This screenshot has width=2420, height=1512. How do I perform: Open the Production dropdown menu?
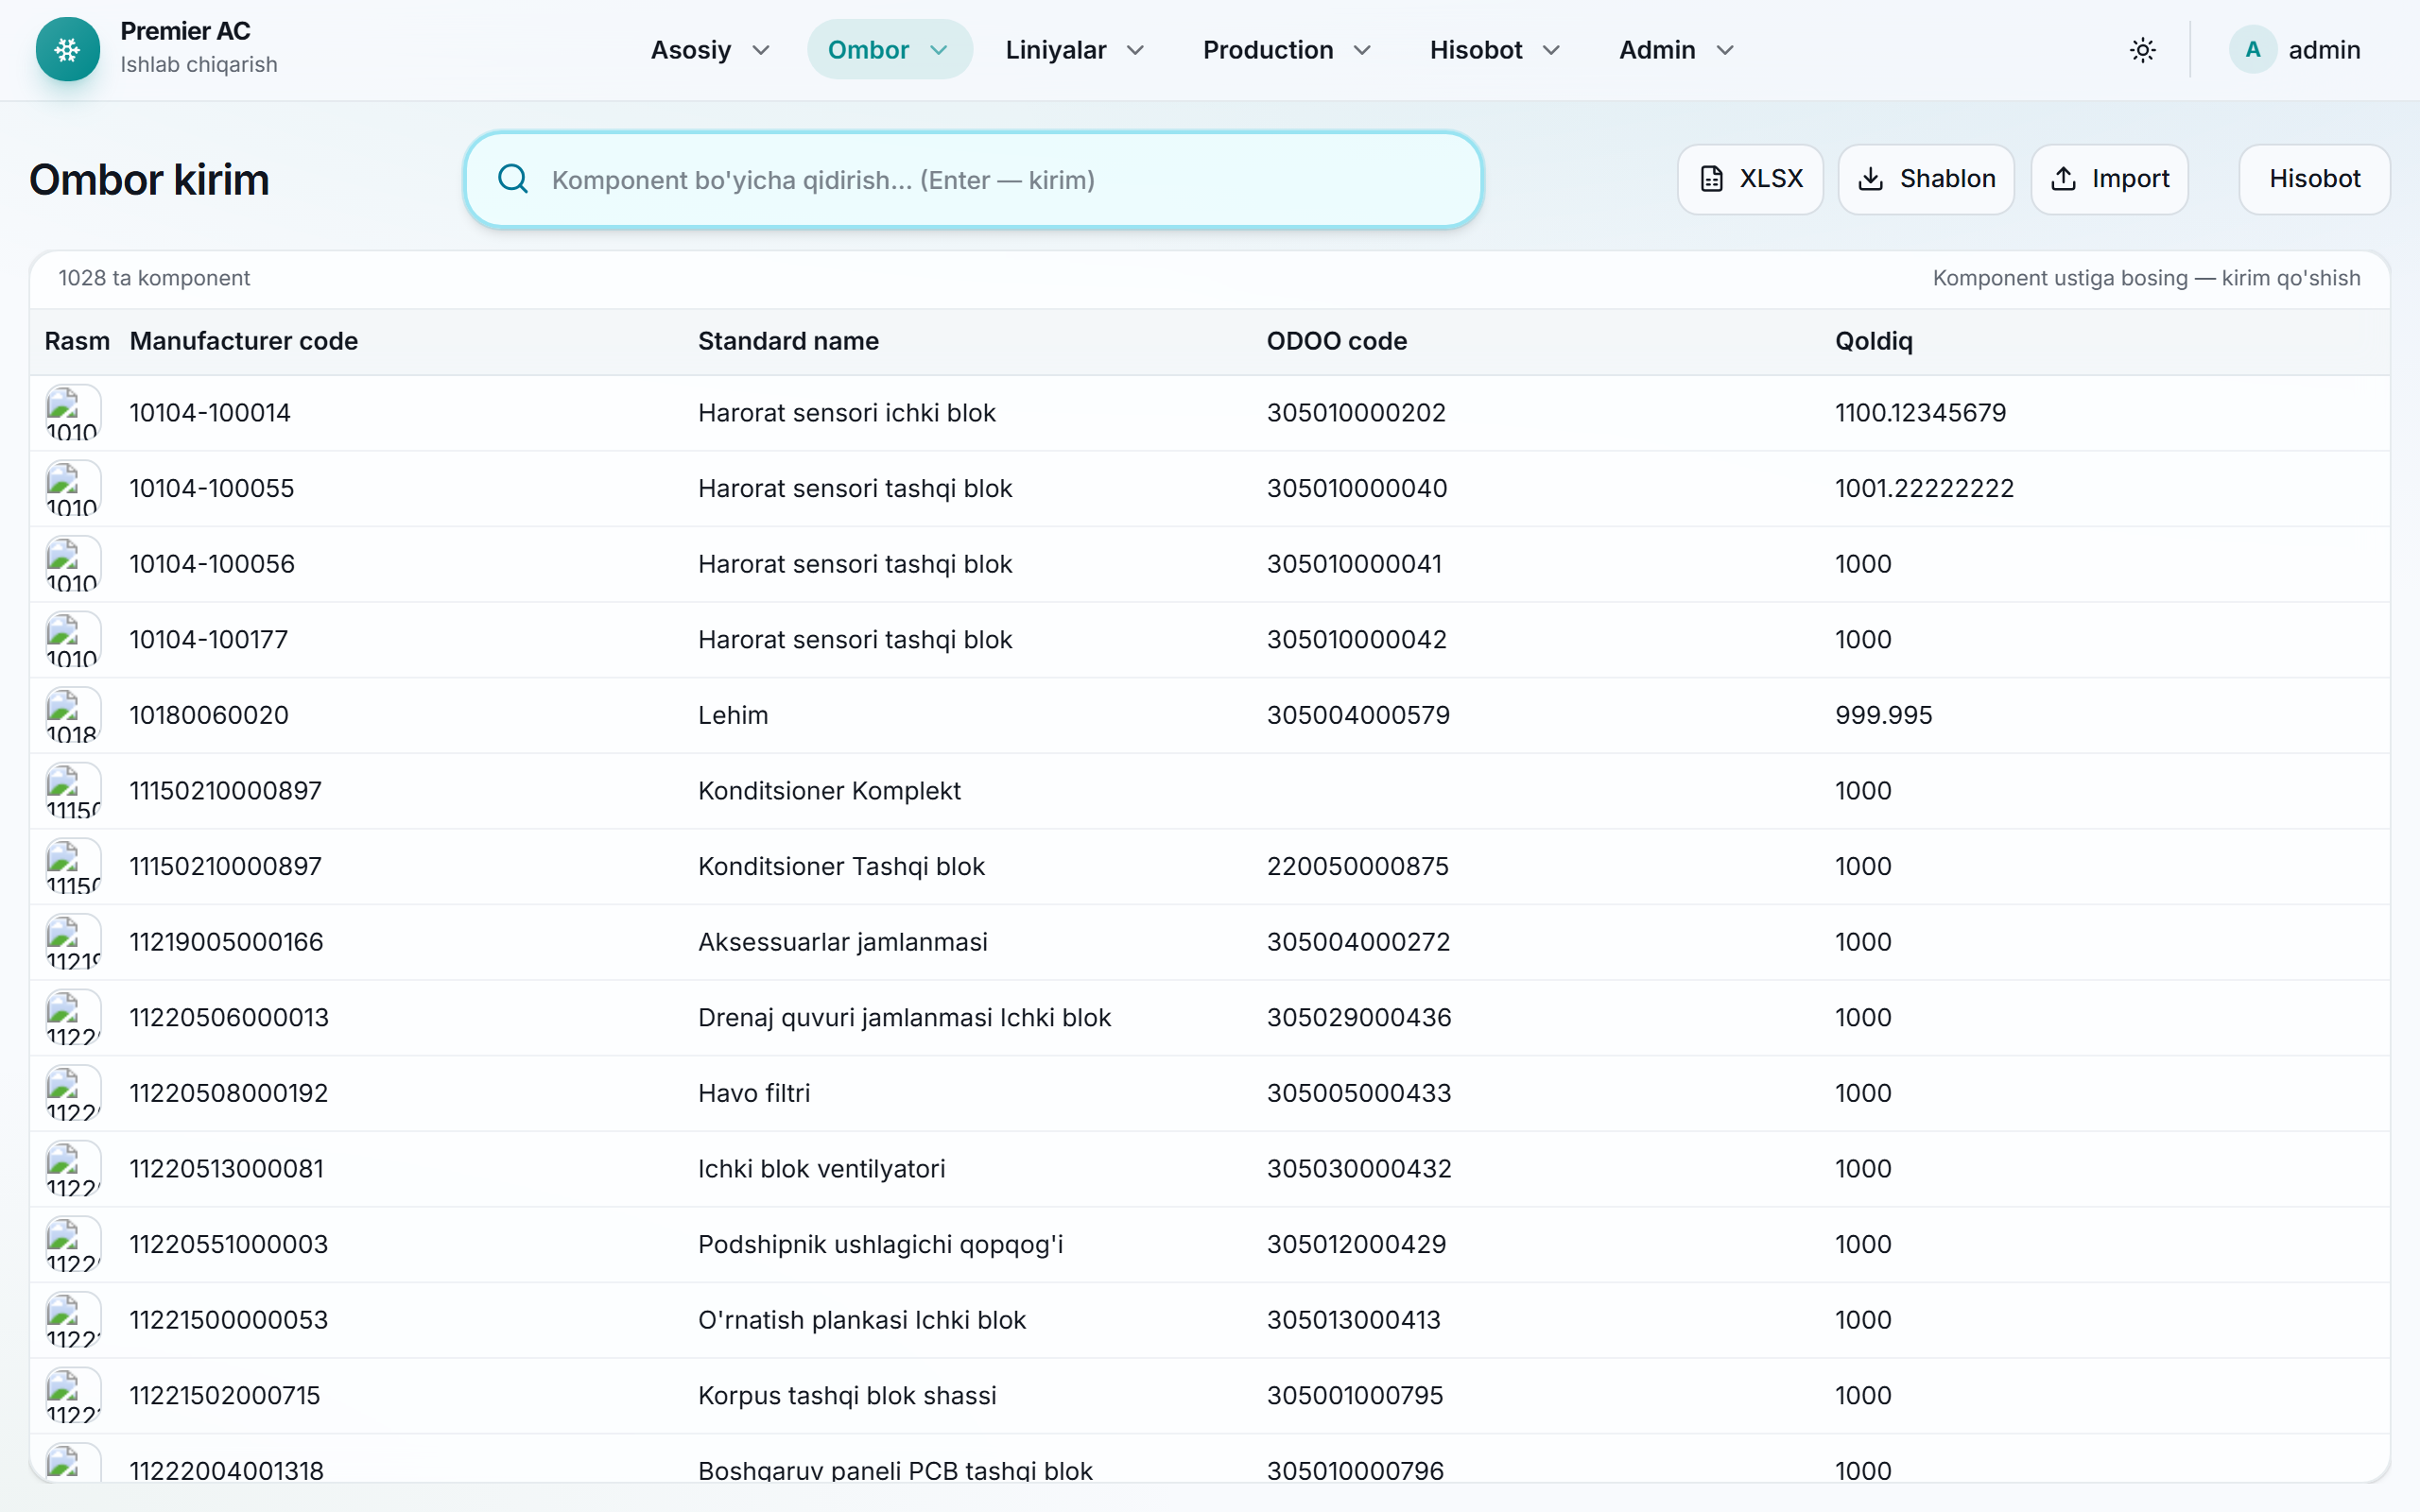[1286, 50]
